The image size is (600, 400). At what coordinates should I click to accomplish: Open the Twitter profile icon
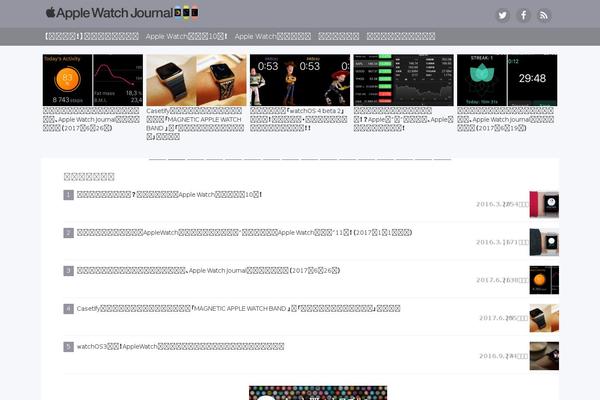pos(502,15)
